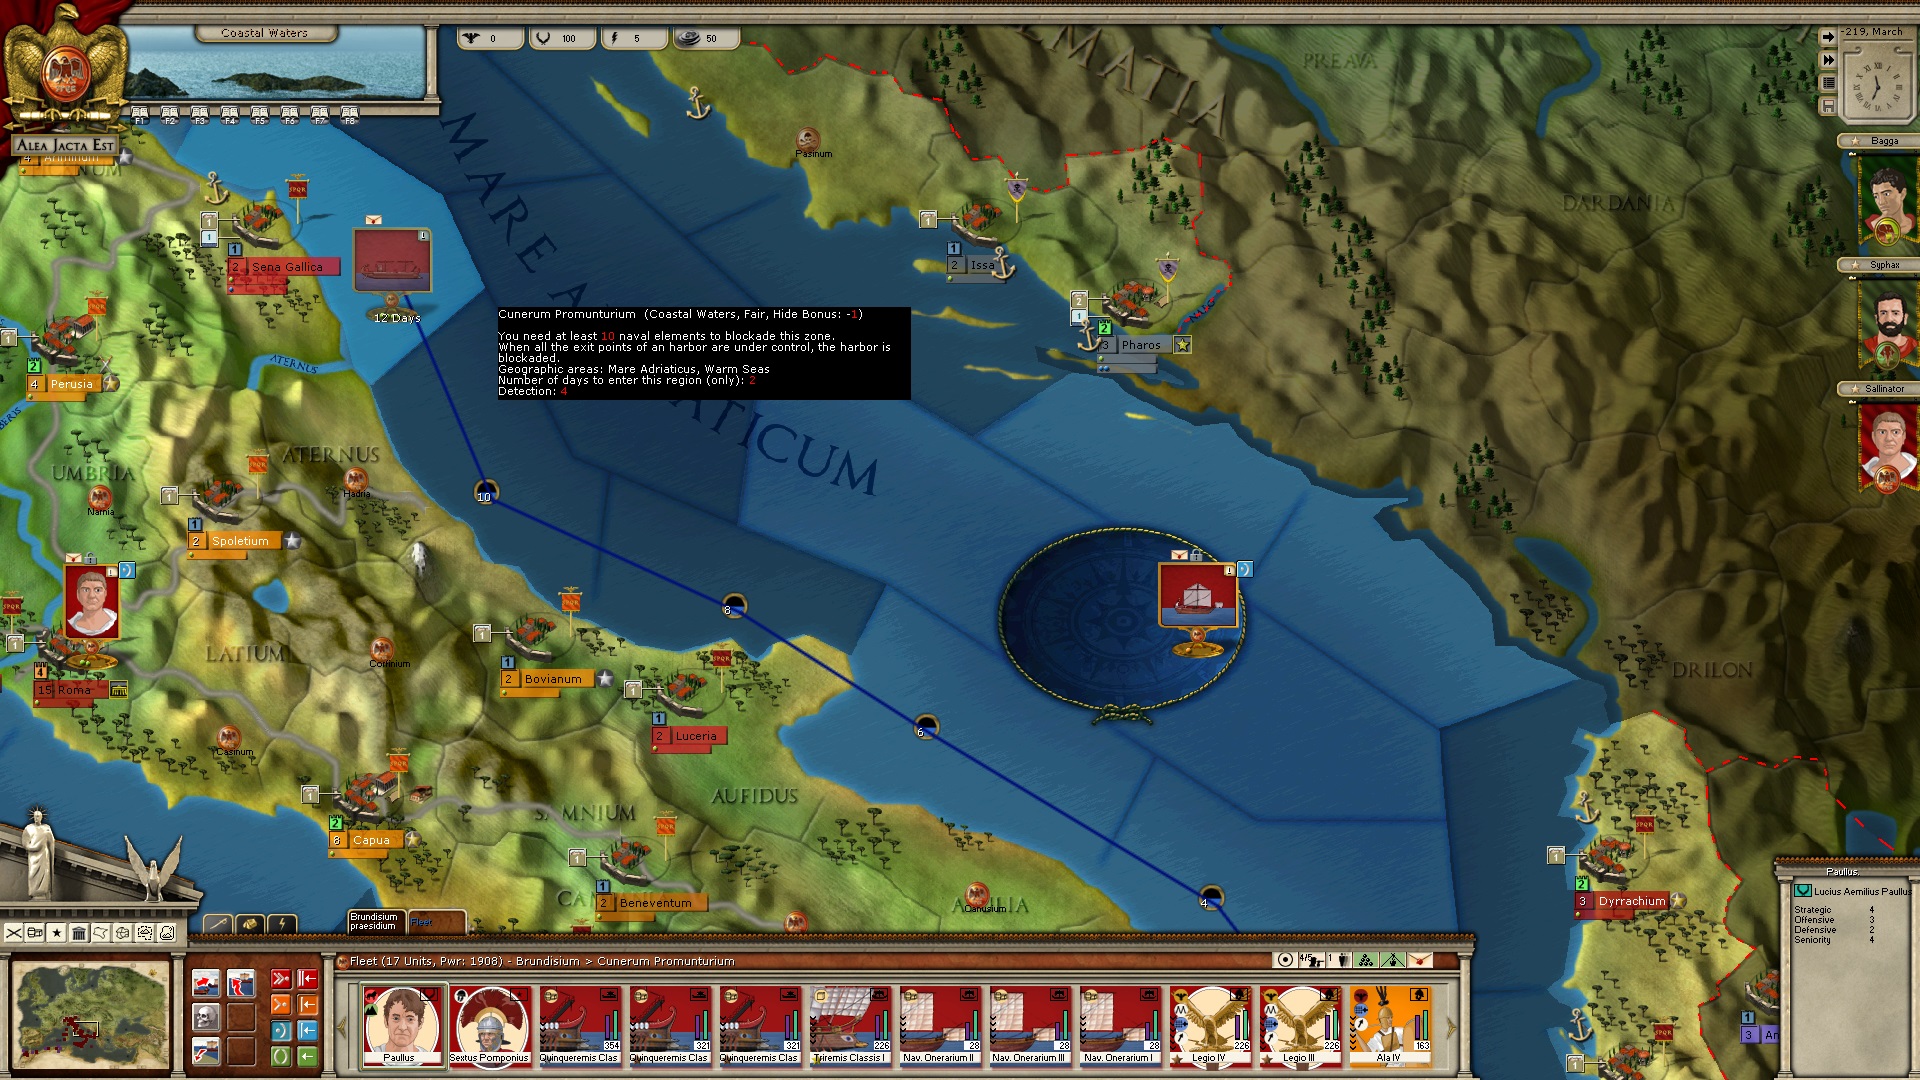The width and height of the screenshot is (1920, 1080).
Task: Set red hold-at-all-costs rule of engagement
Action: point(308,979)
